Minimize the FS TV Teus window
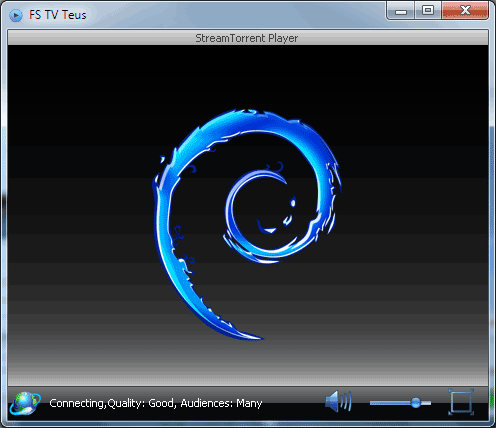Viewport: 496px width, 428px height. tap(401, 11)
